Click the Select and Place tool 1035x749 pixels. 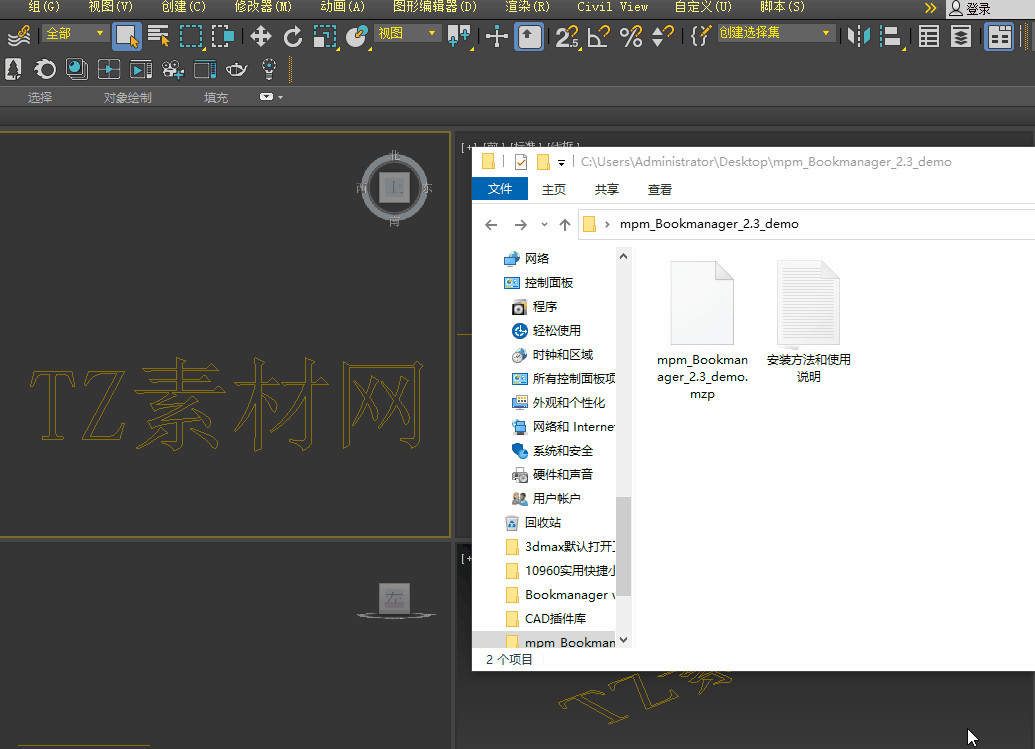(356, 36)
